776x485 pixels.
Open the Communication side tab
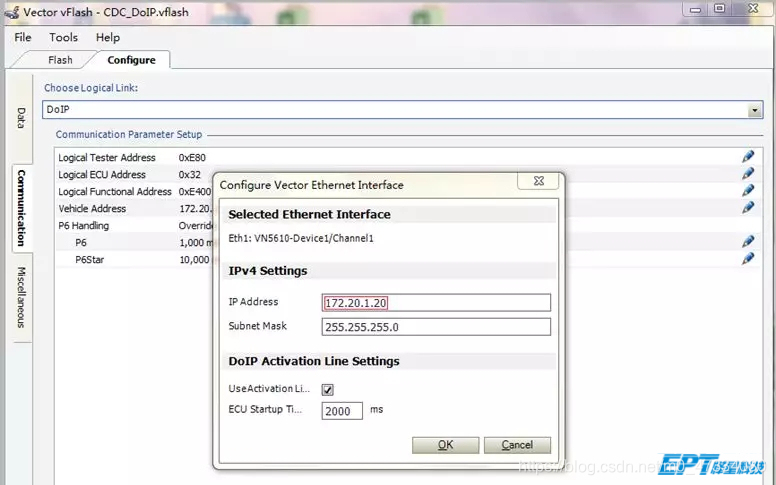21,208
